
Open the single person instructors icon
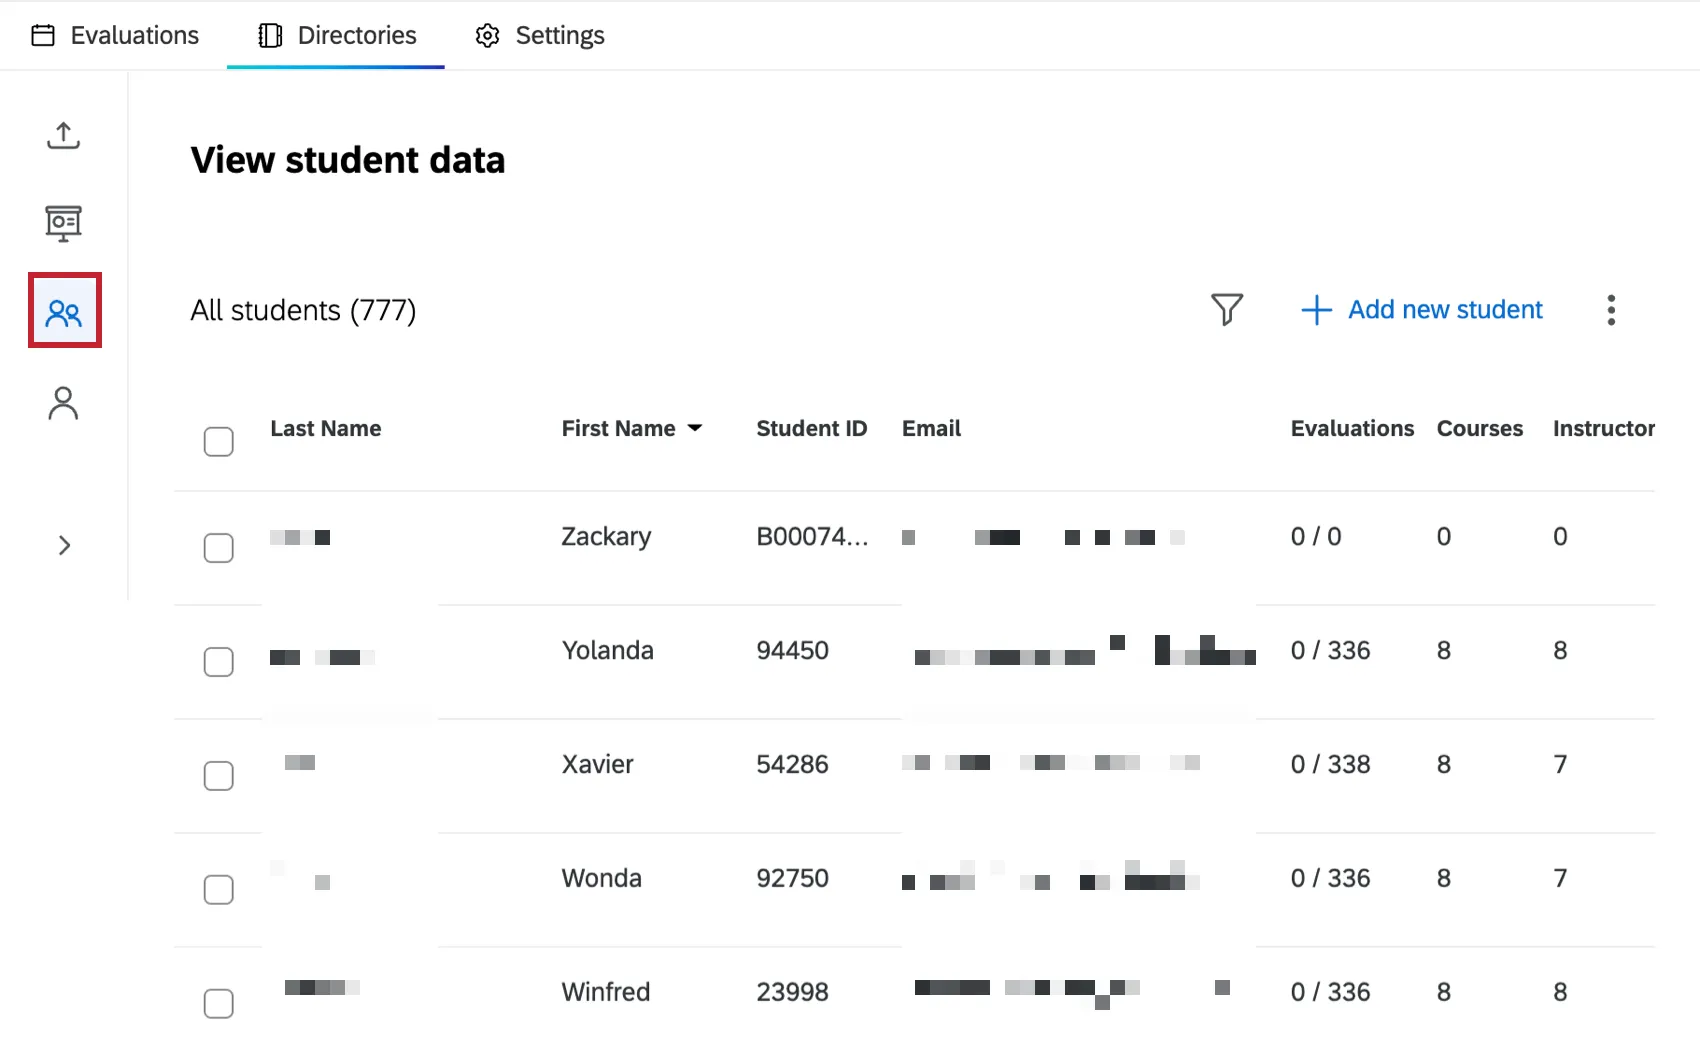coord(63,403)
